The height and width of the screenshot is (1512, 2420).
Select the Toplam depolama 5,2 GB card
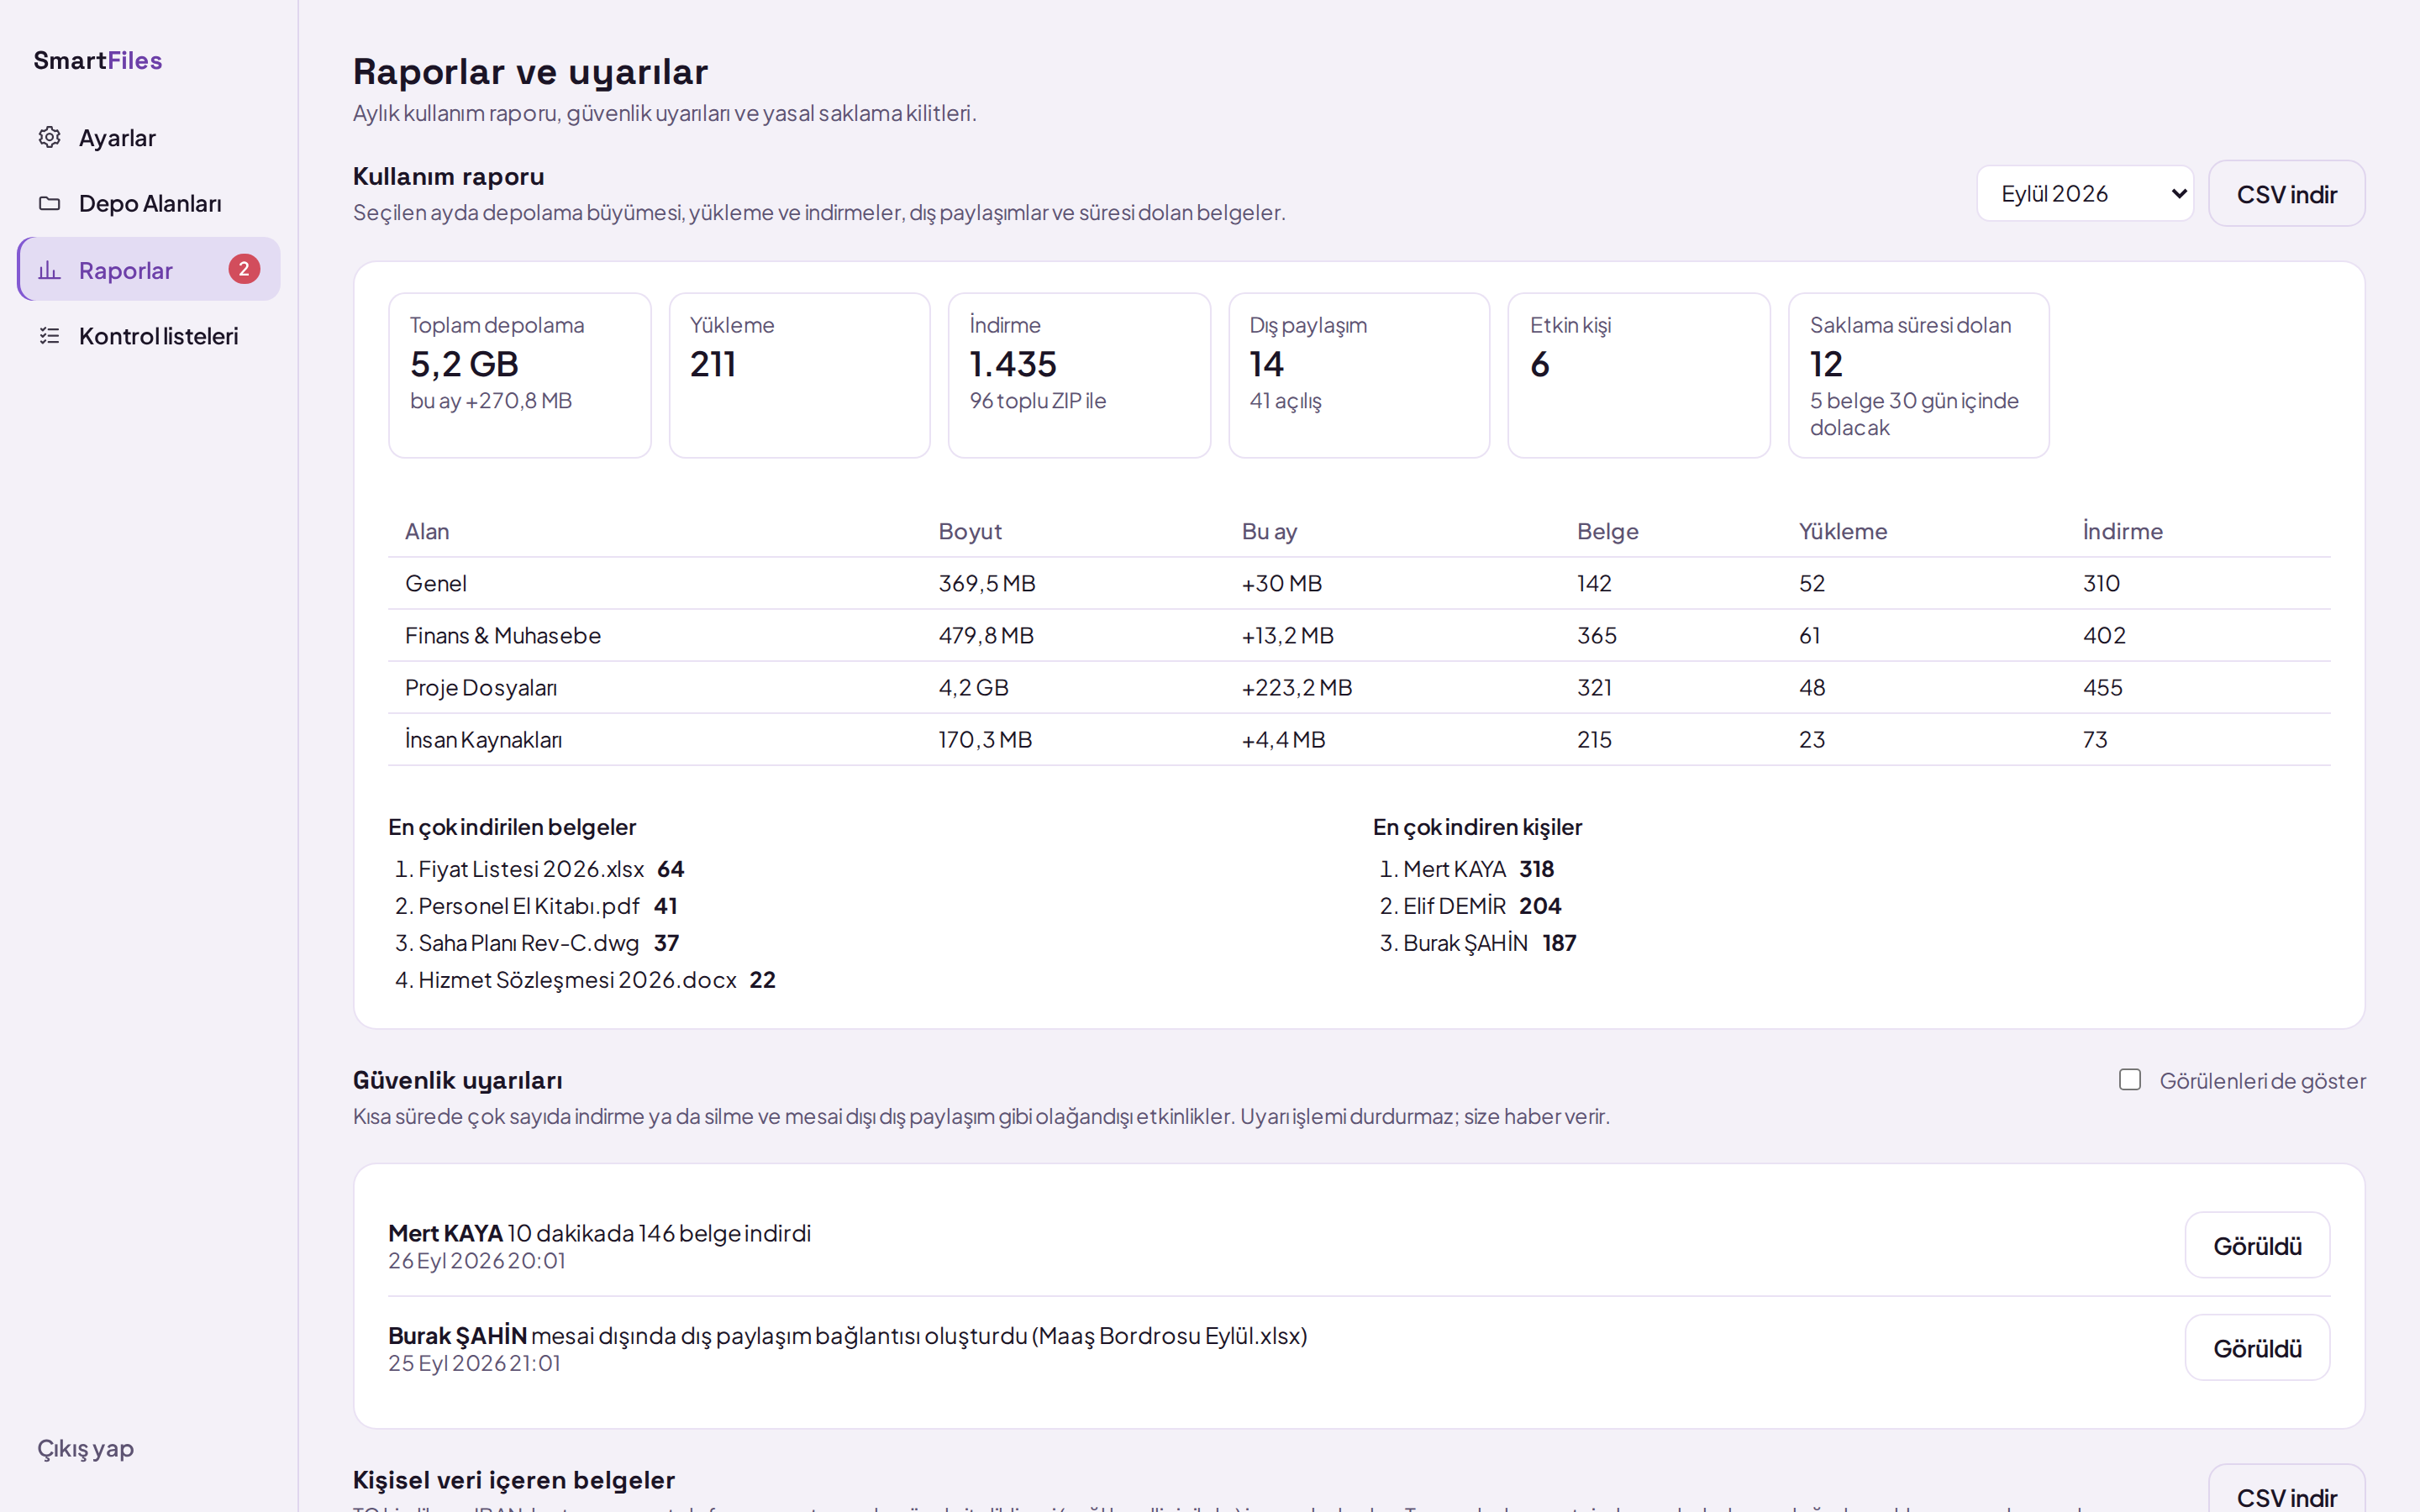(x=519, y=376)
